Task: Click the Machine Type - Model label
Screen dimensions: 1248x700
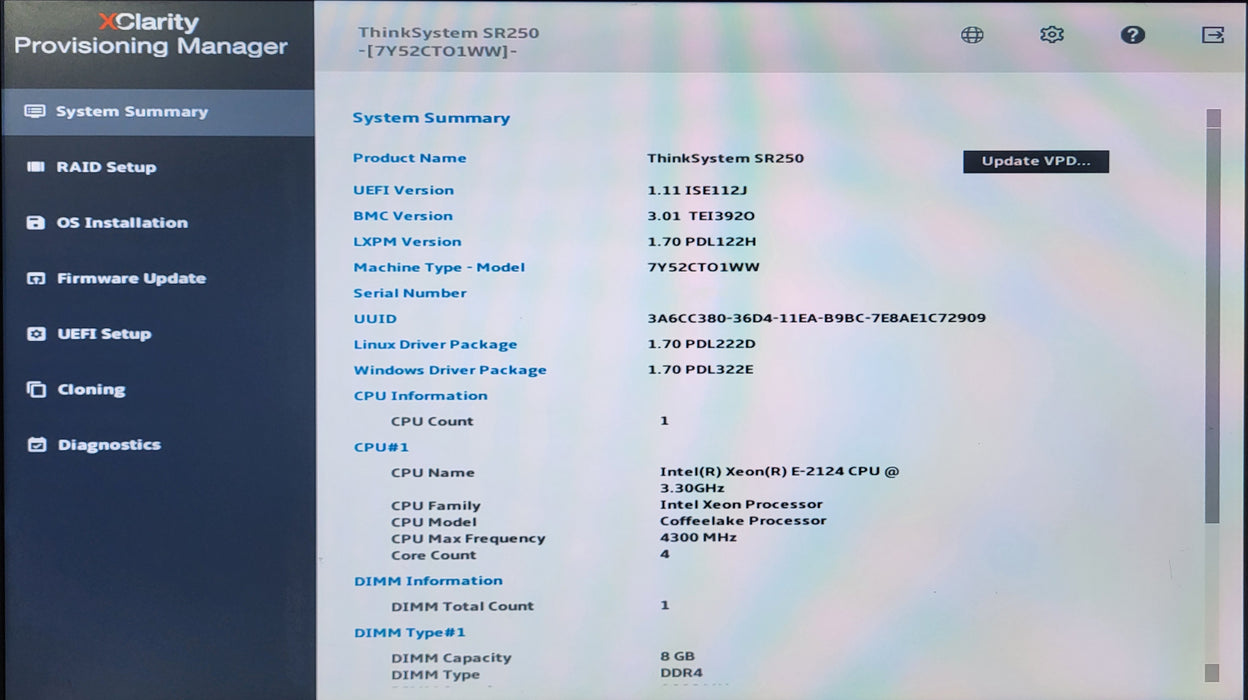Action: (x=439, y=268)
